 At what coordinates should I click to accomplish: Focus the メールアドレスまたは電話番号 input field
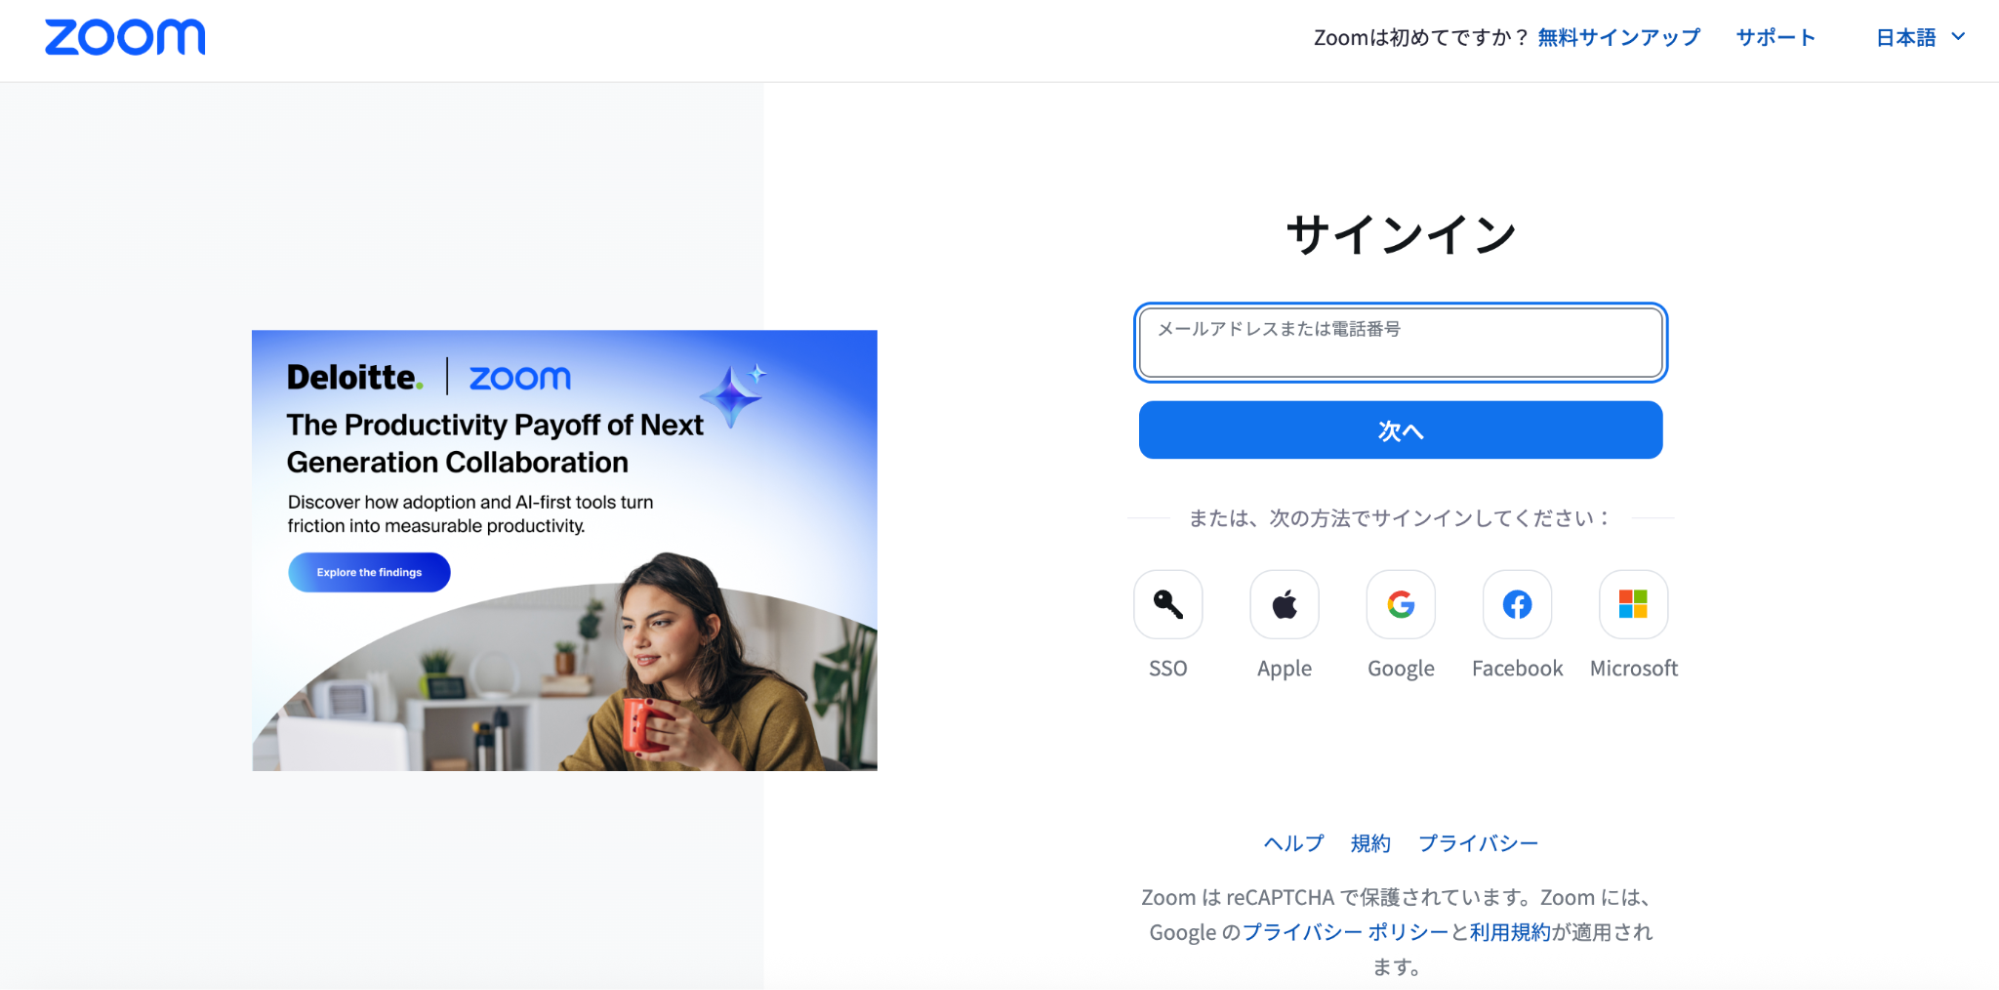pyautogui.click(x=1400, y=343)
